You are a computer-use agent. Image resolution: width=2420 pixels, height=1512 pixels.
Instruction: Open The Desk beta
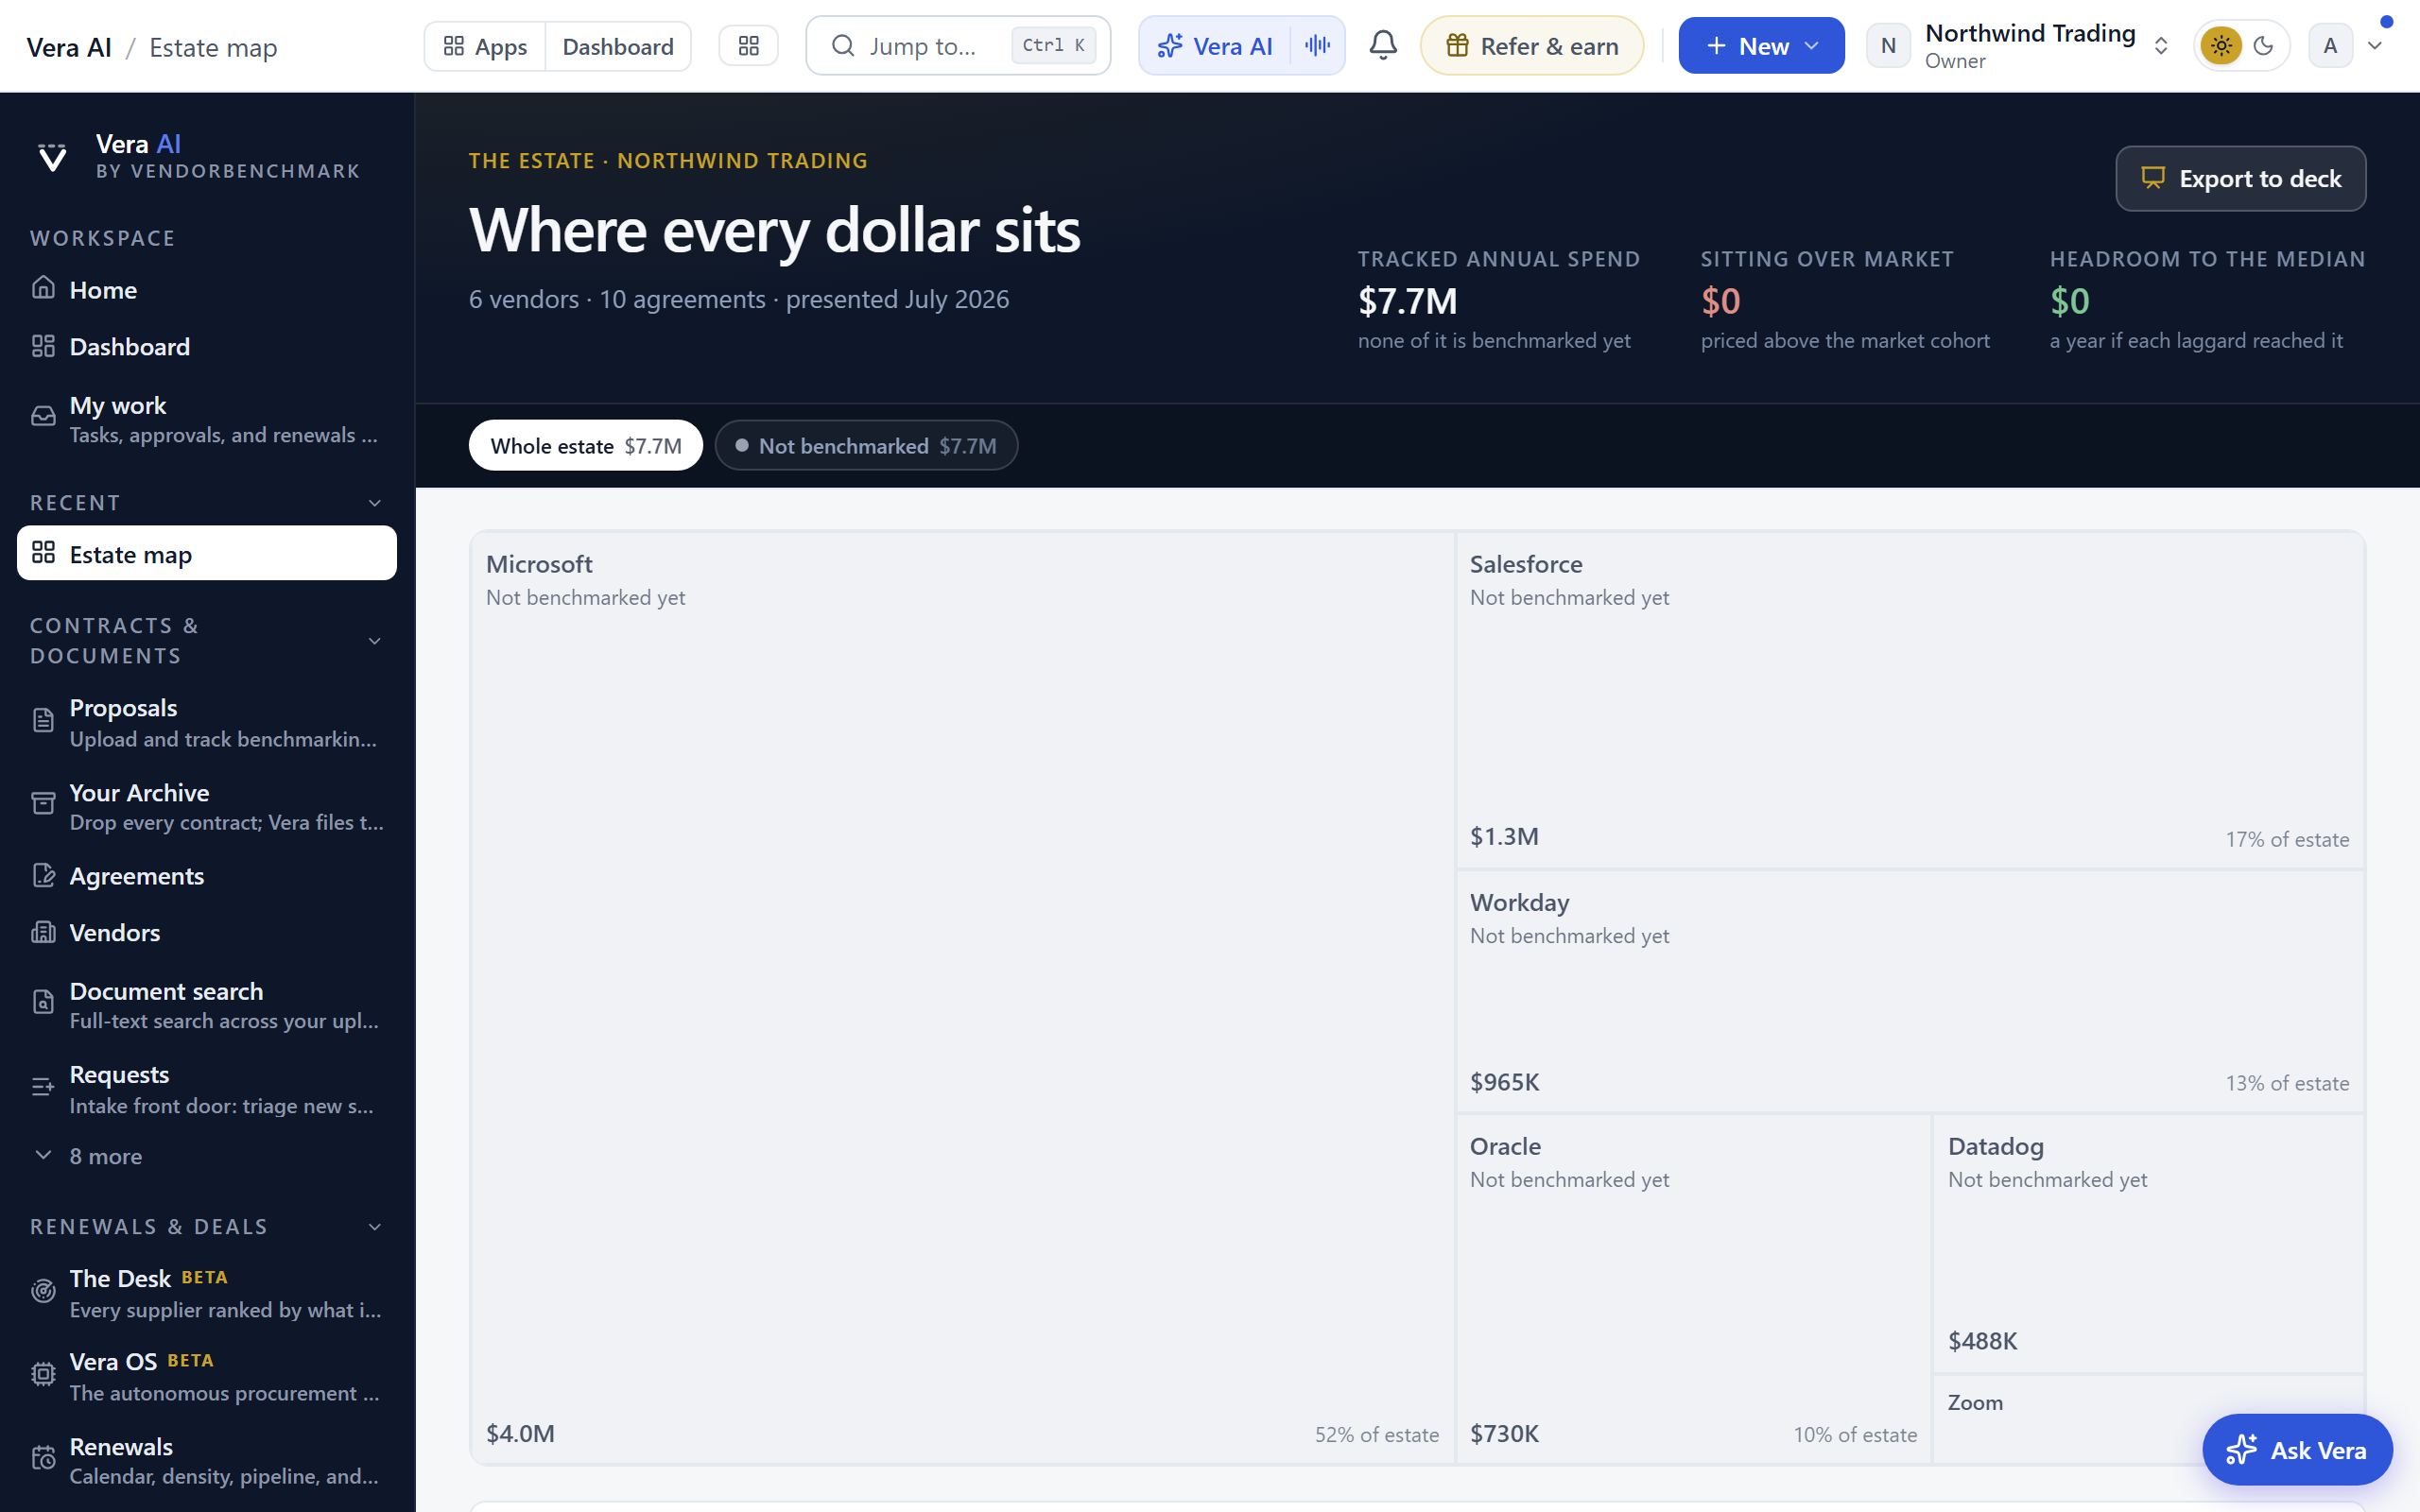[207, 1293]
